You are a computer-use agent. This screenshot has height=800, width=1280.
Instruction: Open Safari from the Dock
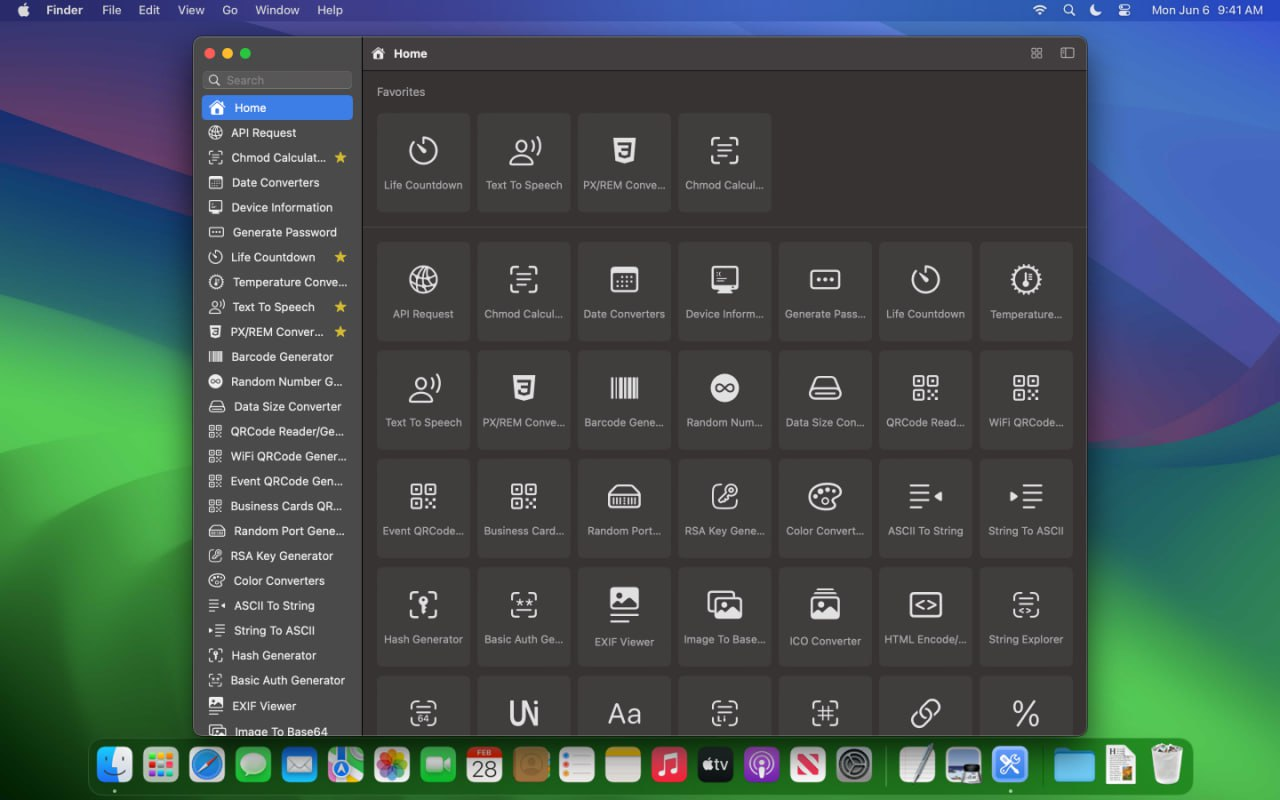click(207, 766)
